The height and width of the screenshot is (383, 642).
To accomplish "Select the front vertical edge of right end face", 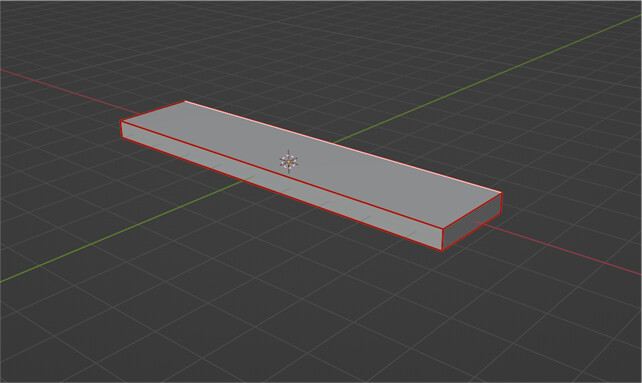I will click(x=443, y=239).
